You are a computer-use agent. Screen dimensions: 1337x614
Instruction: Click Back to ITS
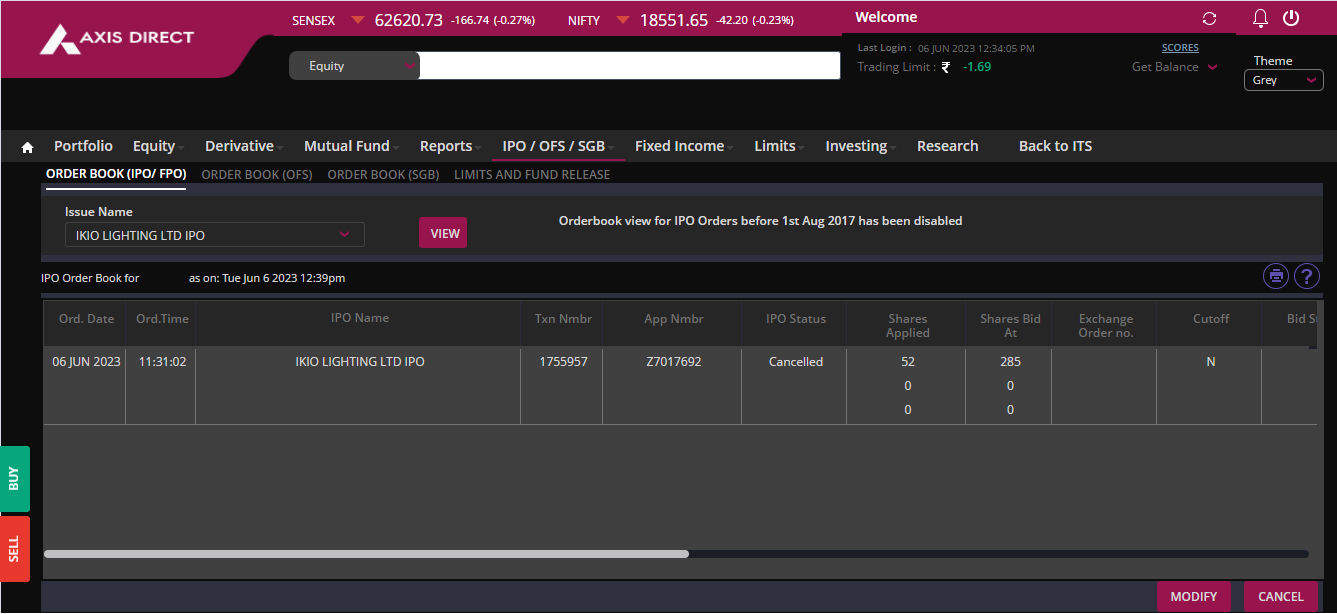point(1055,146)
